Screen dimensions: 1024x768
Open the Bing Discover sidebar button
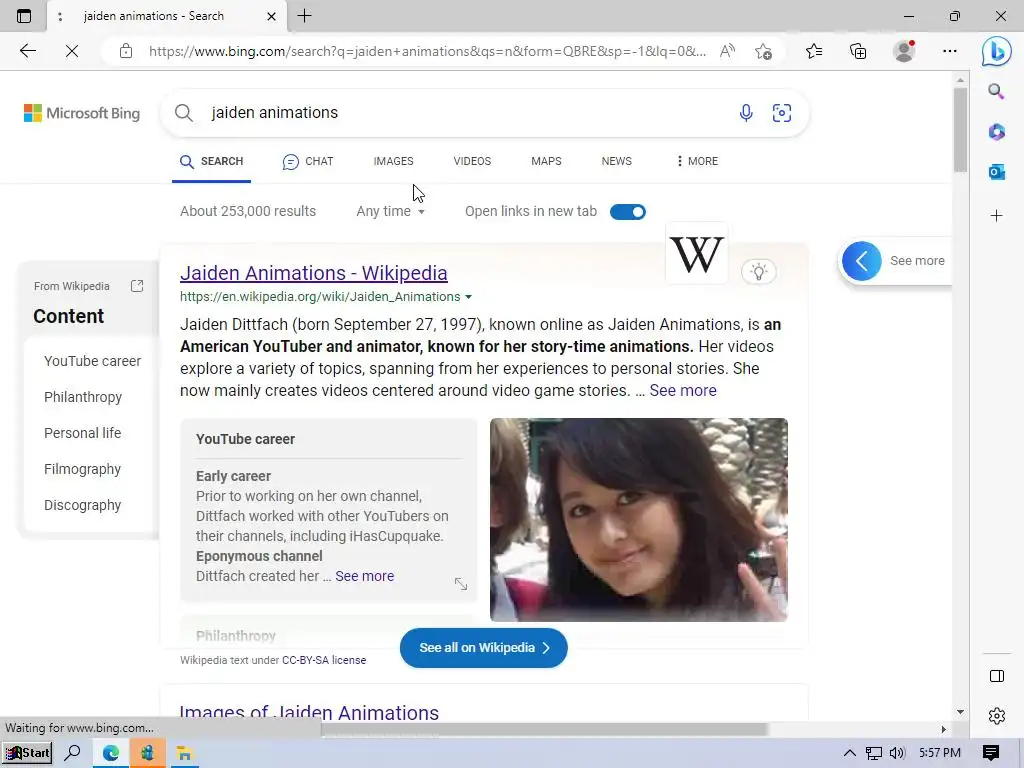tap(996, 51)
